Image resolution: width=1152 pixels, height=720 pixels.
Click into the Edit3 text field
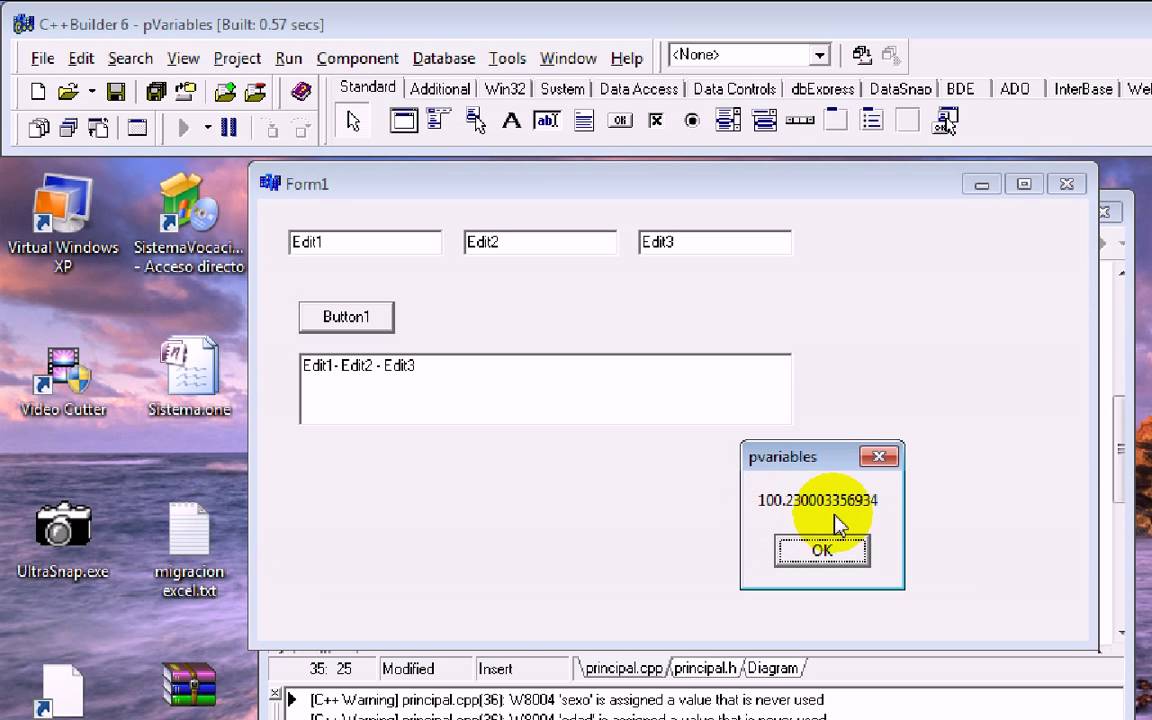(x=716, y=242)
